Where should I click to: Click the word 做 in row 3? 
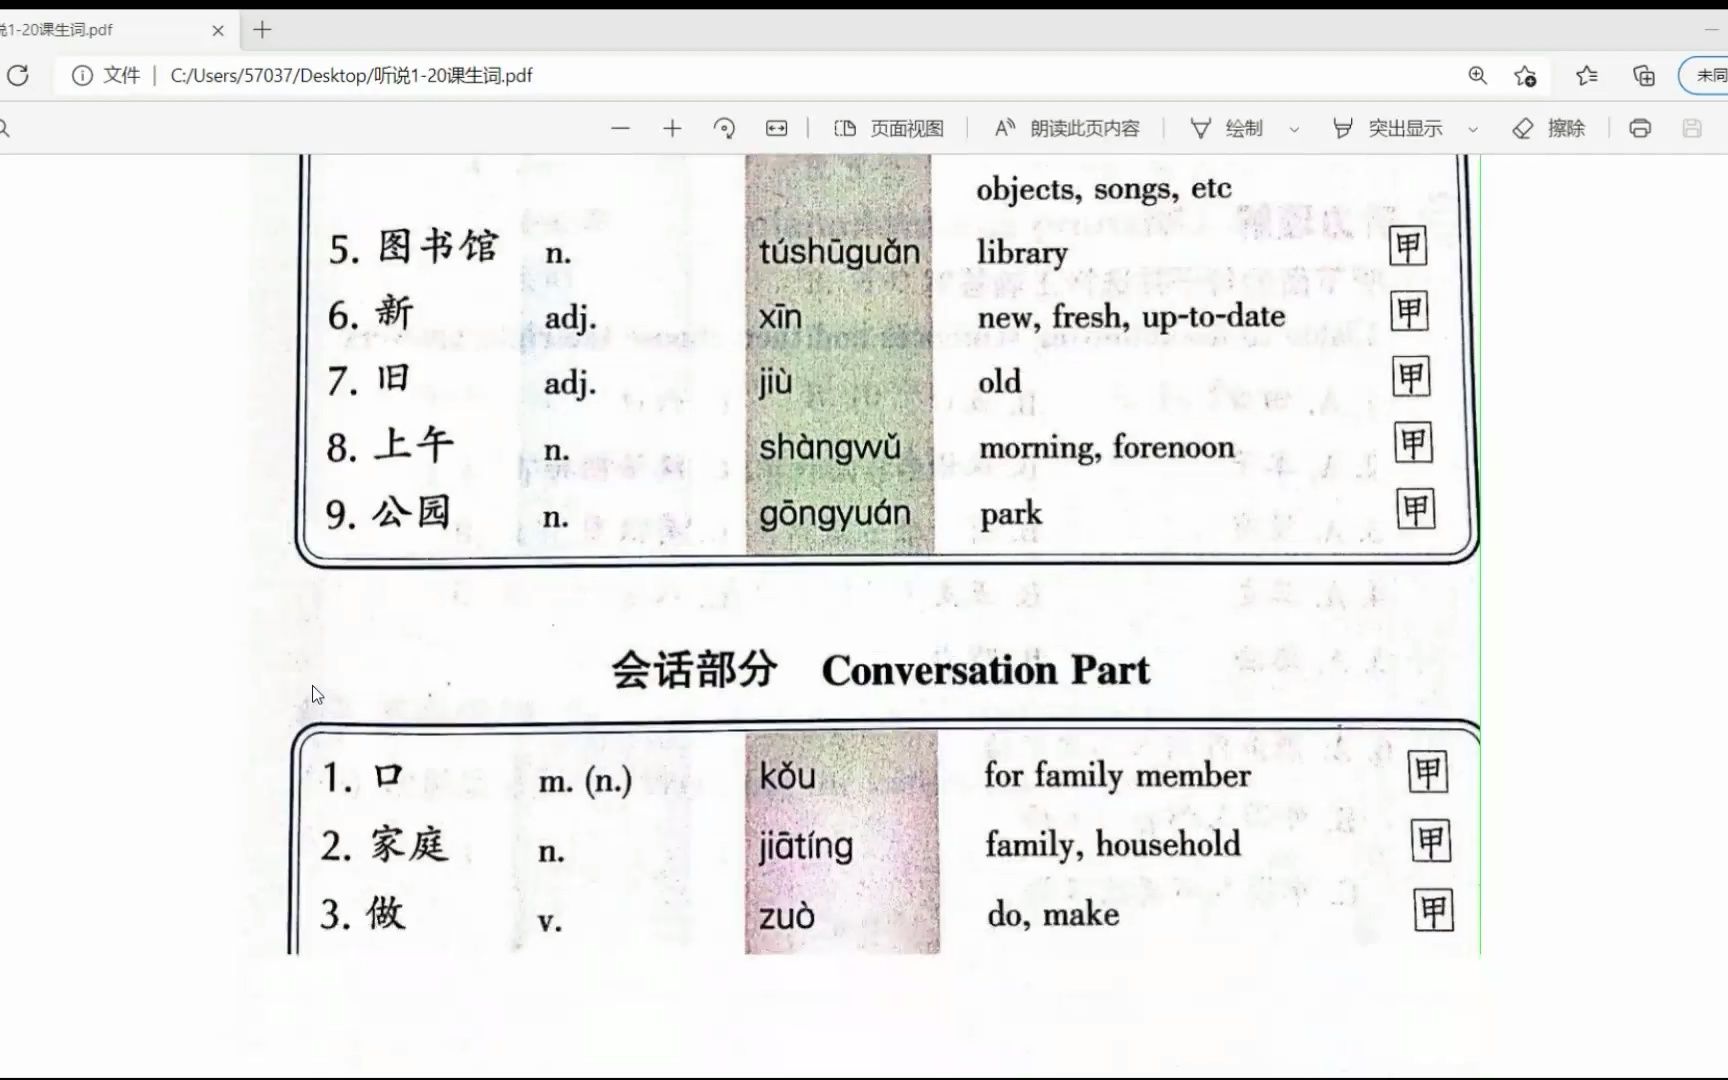386,912
